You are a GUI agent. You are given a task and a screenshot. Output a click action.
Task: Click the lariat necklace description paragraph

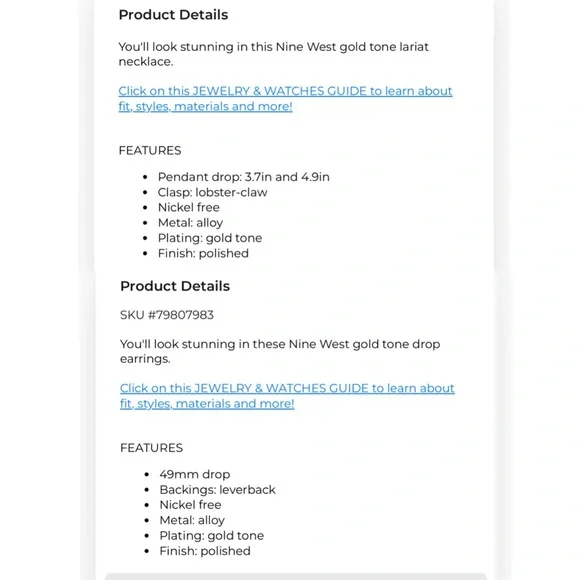coord(273,54)
